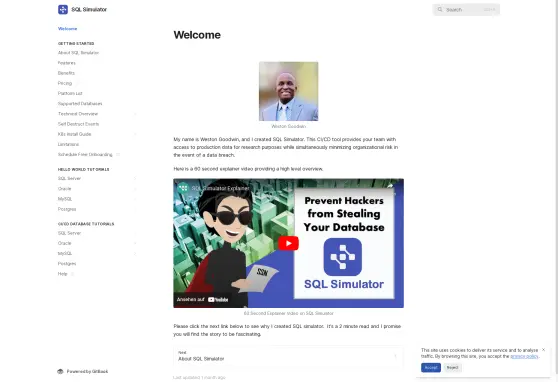Close the cookie notice with X
Image resolution: width=558 pixels, height=382 pixels.
(543, 350)
